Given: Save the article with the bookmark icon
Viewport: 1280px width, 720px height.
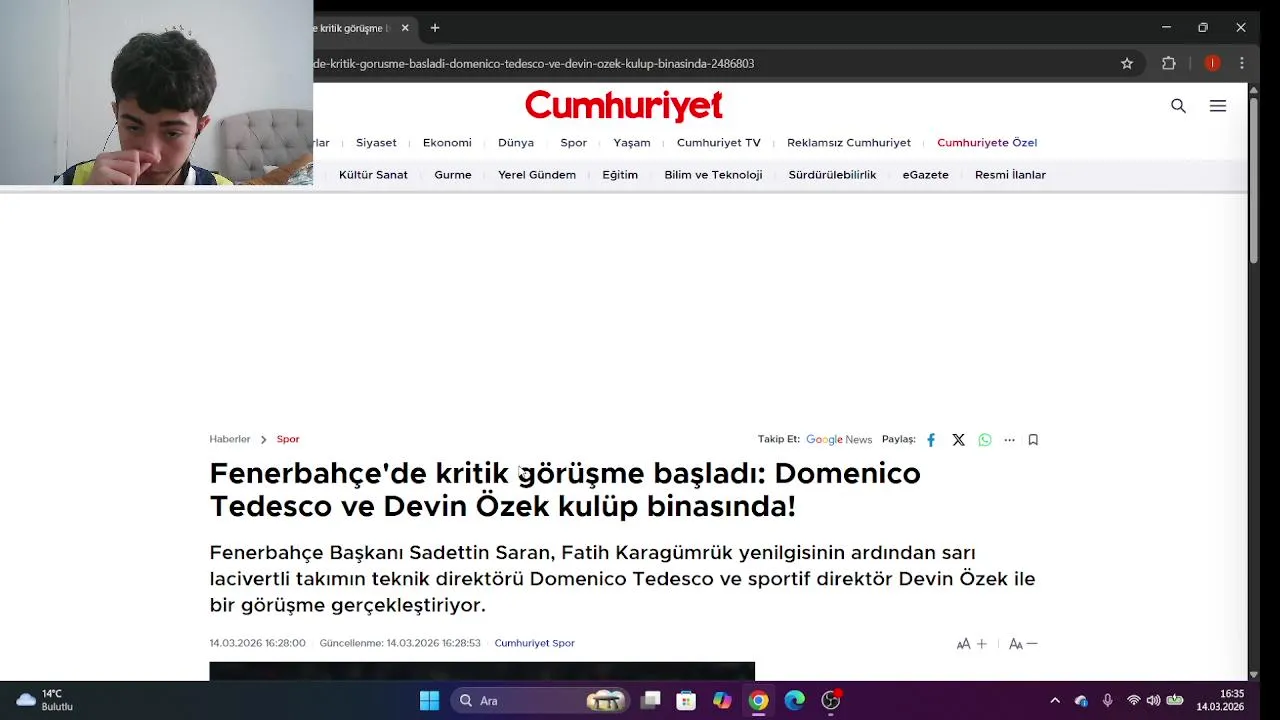Looking at the screenshot, I should pyautogui.click(x=1033, y=440).
